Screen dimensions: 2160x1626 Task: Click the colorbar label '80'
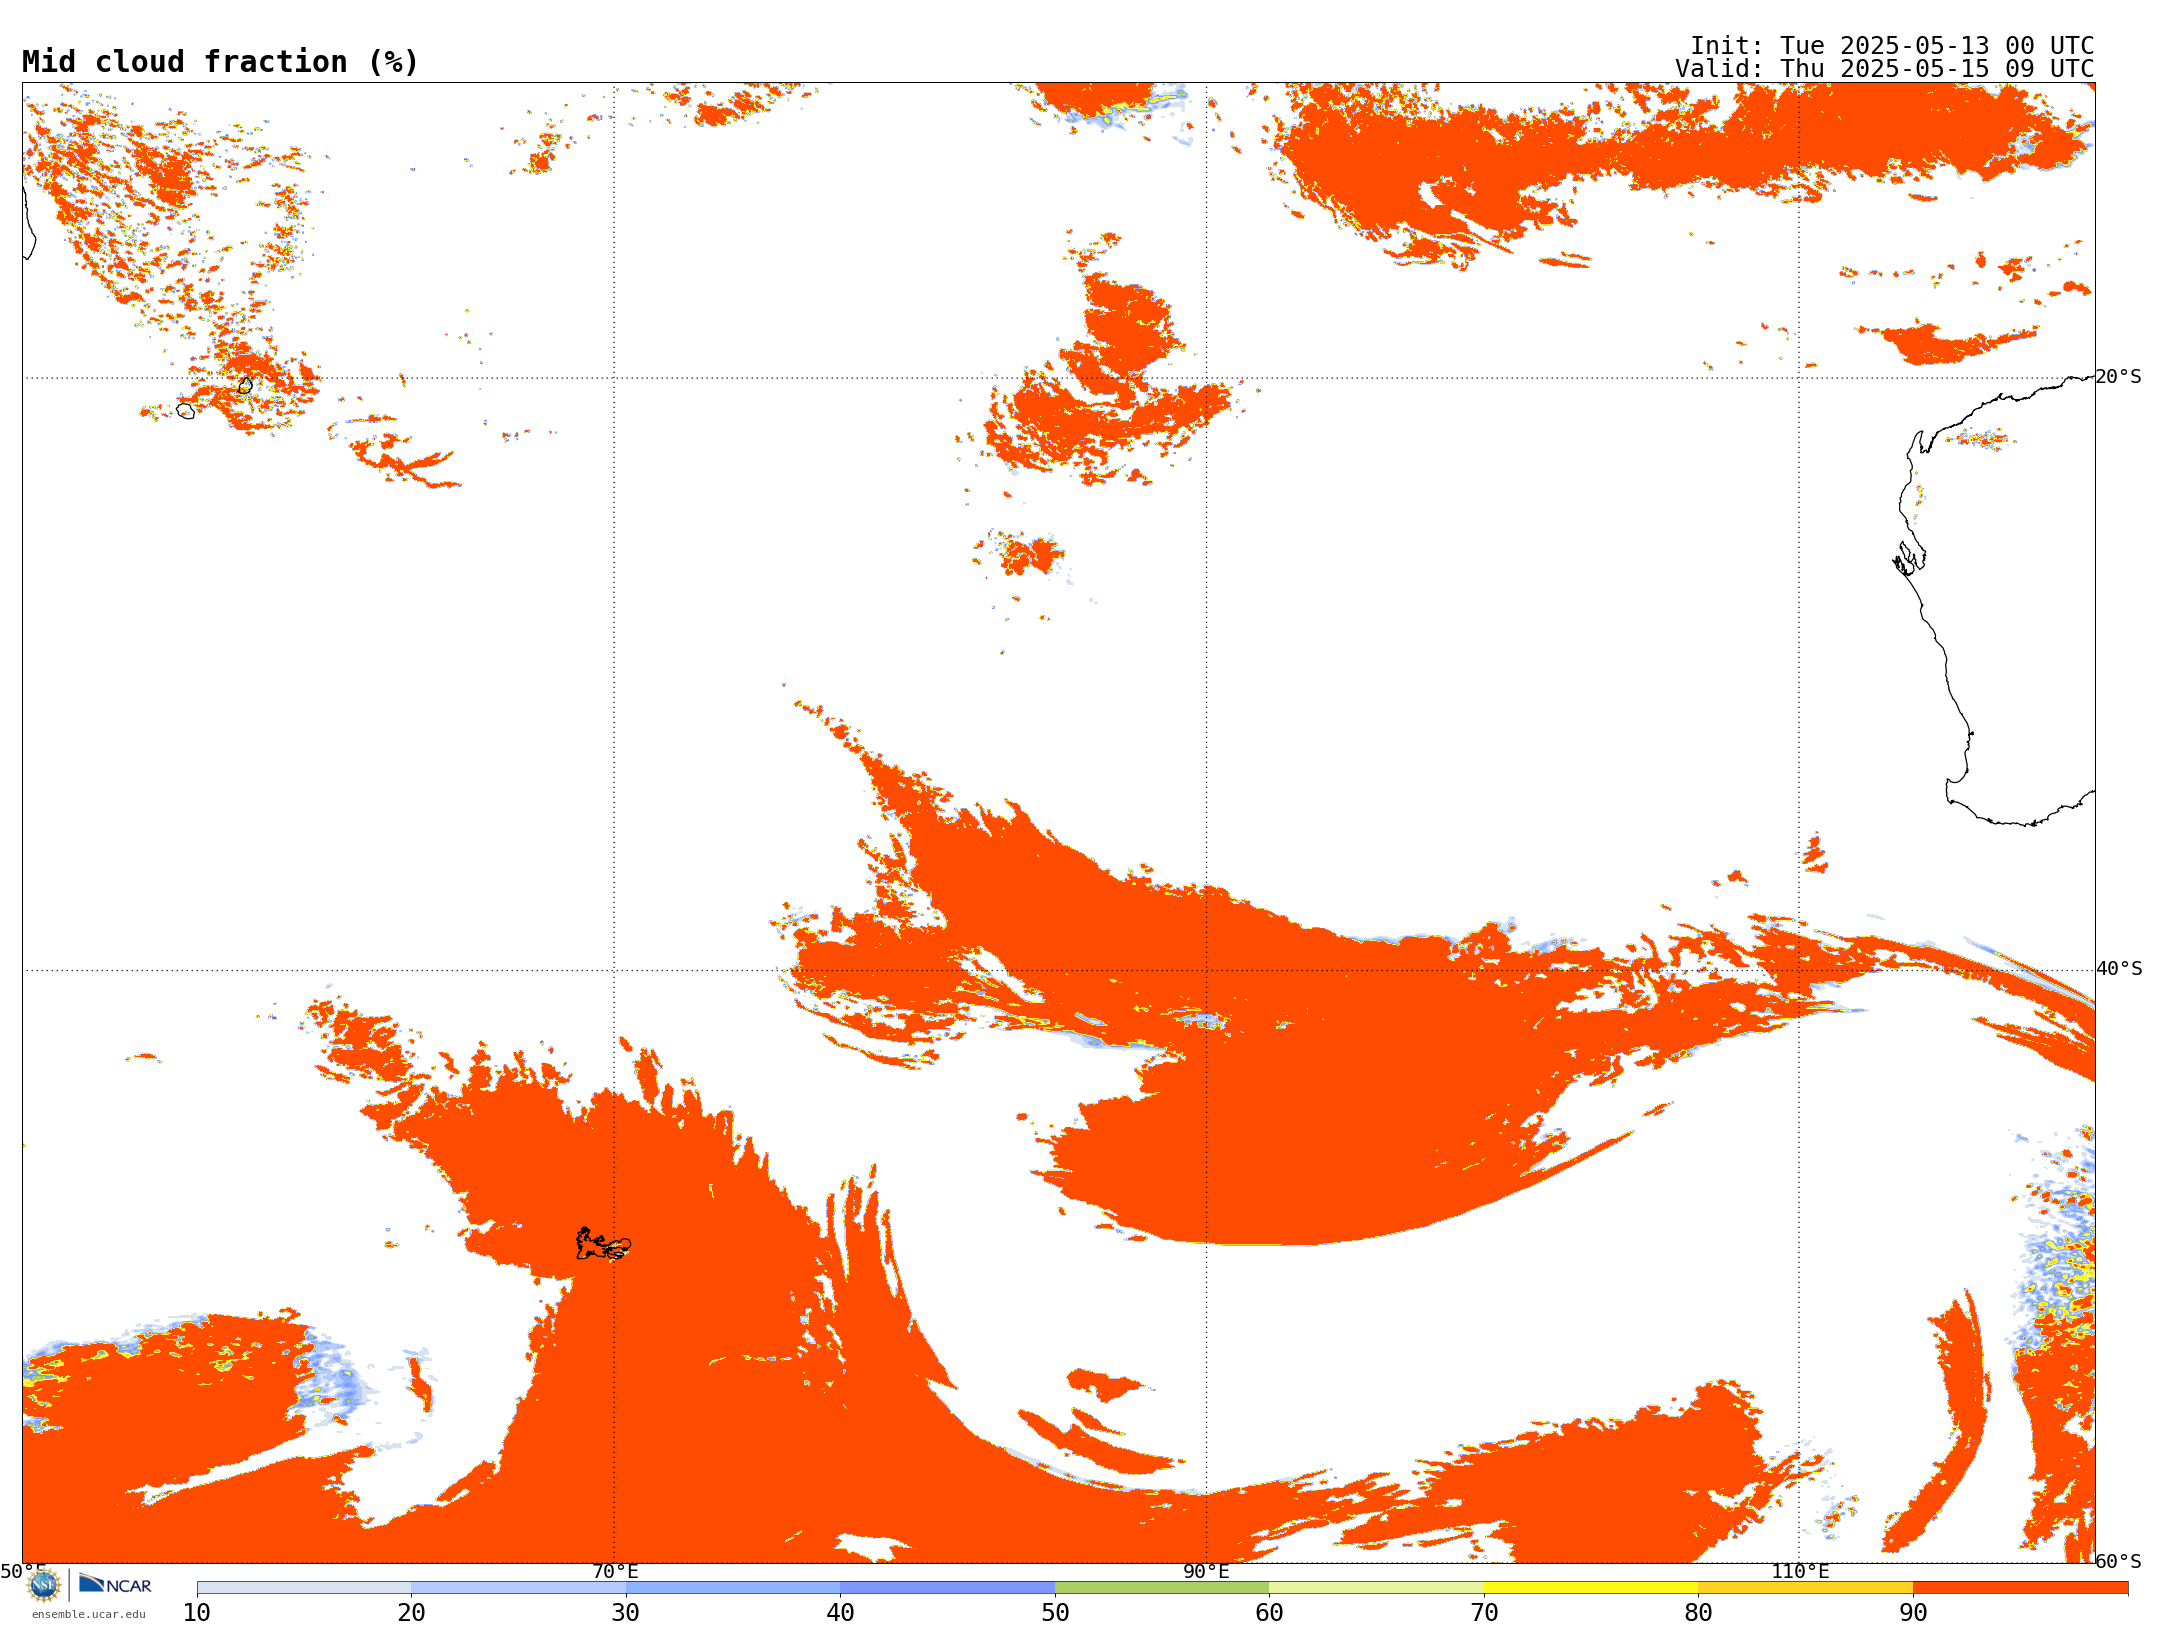(x=1698, y=1613)
